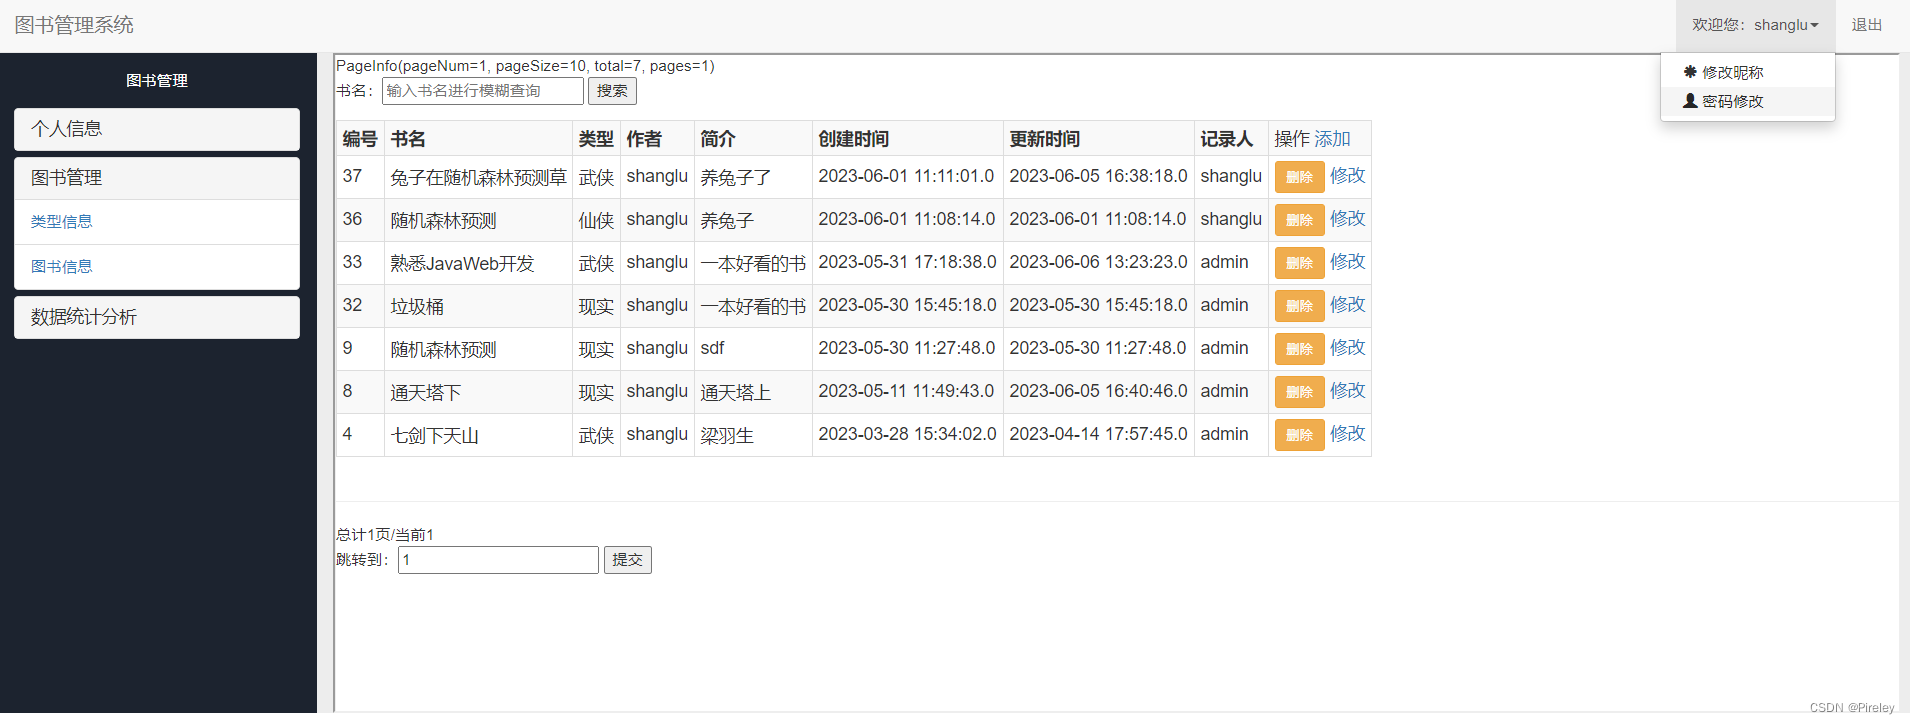Screen dimensions: 1910x724
Task: Delete book 4 七剑下天山
Action: point(1299,435)
